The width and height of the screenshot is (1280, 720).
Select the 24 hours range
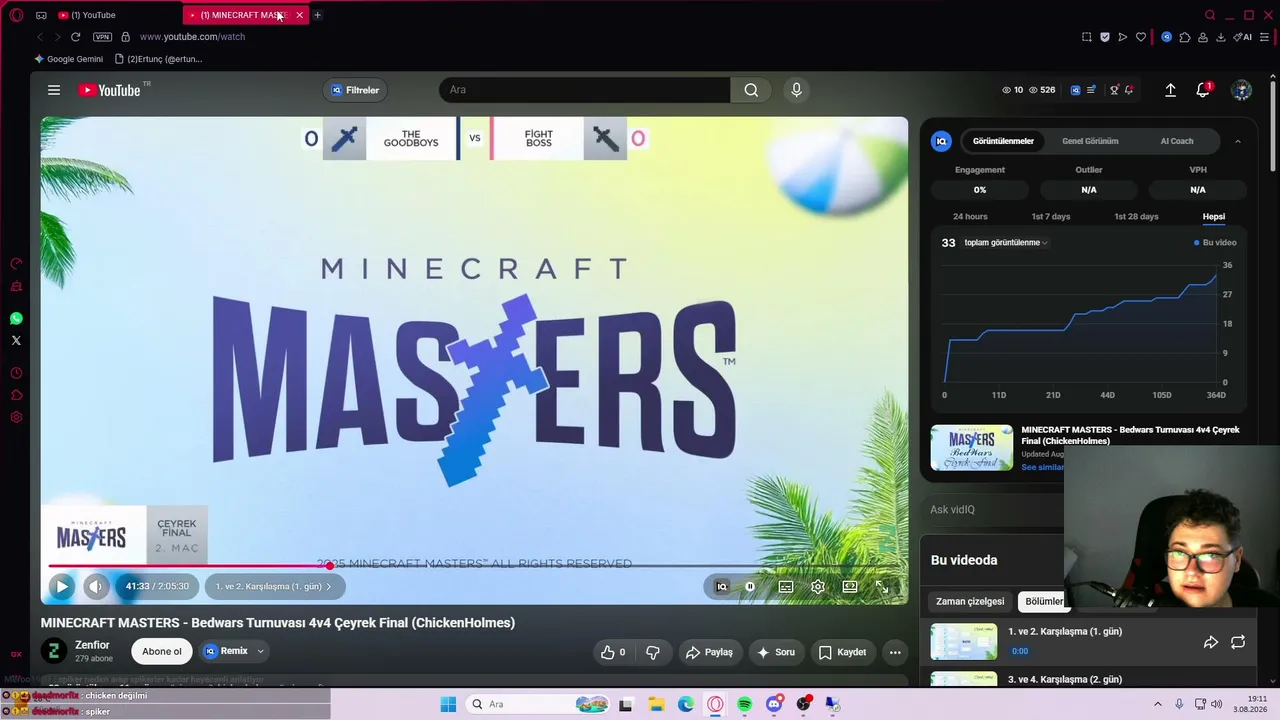point(970,216)
